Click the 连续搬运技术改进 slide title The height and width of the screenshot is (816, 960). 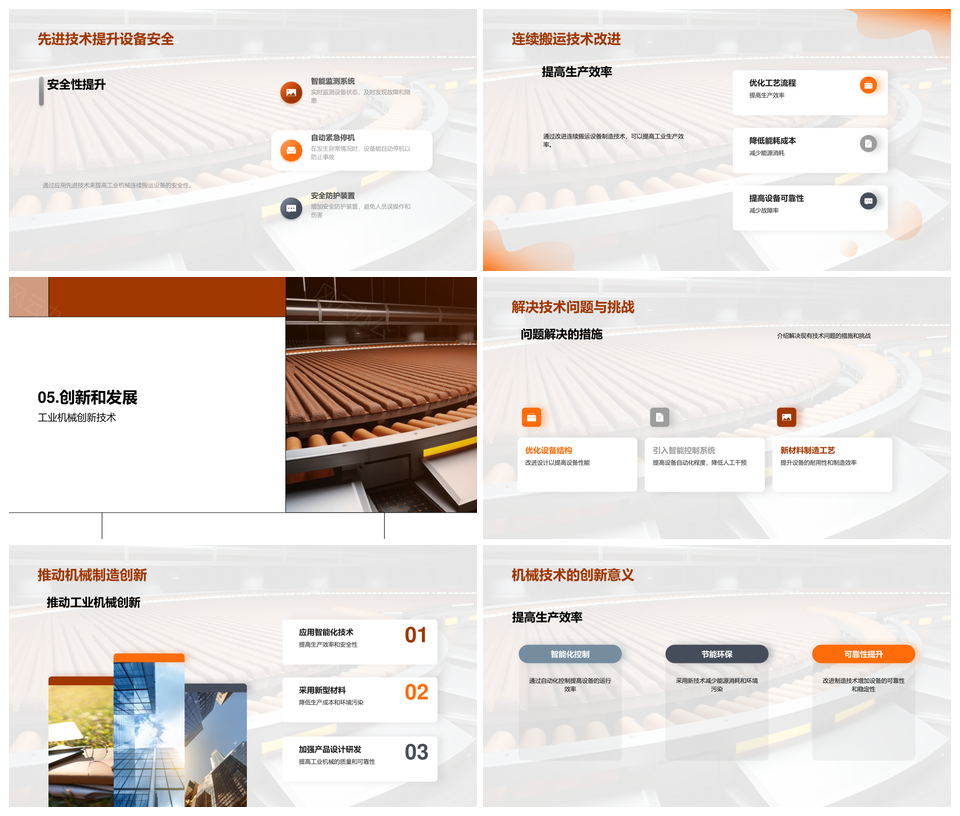tap(566, 39)
